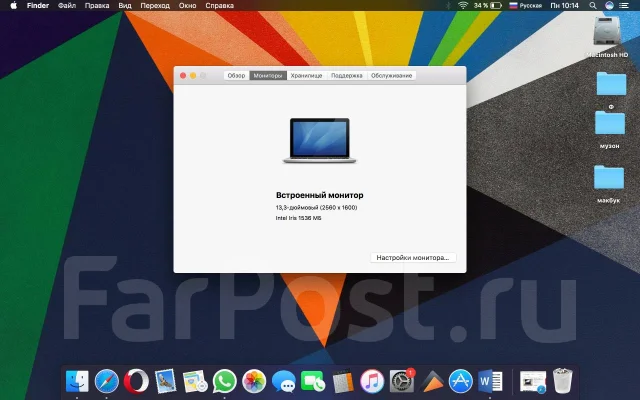Image resolution: width=640 pixels, height=400 pixels.
Task: Switch to the Обслуживание tab
Action: point(391,76)
